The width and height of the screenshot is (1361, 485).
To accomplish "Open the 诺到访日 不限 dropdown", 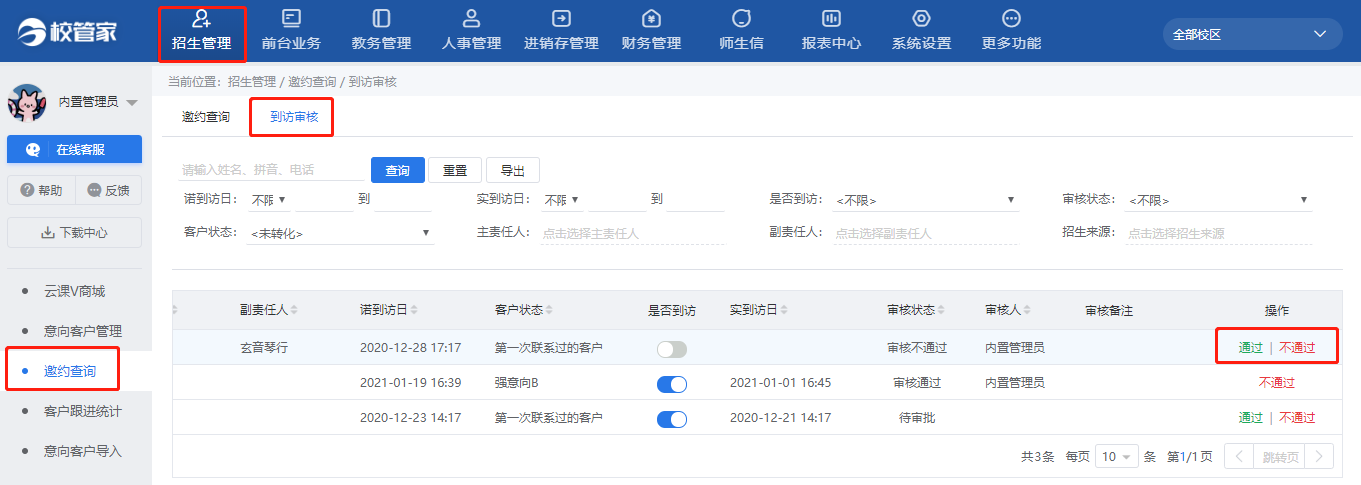I will point(269,200).
